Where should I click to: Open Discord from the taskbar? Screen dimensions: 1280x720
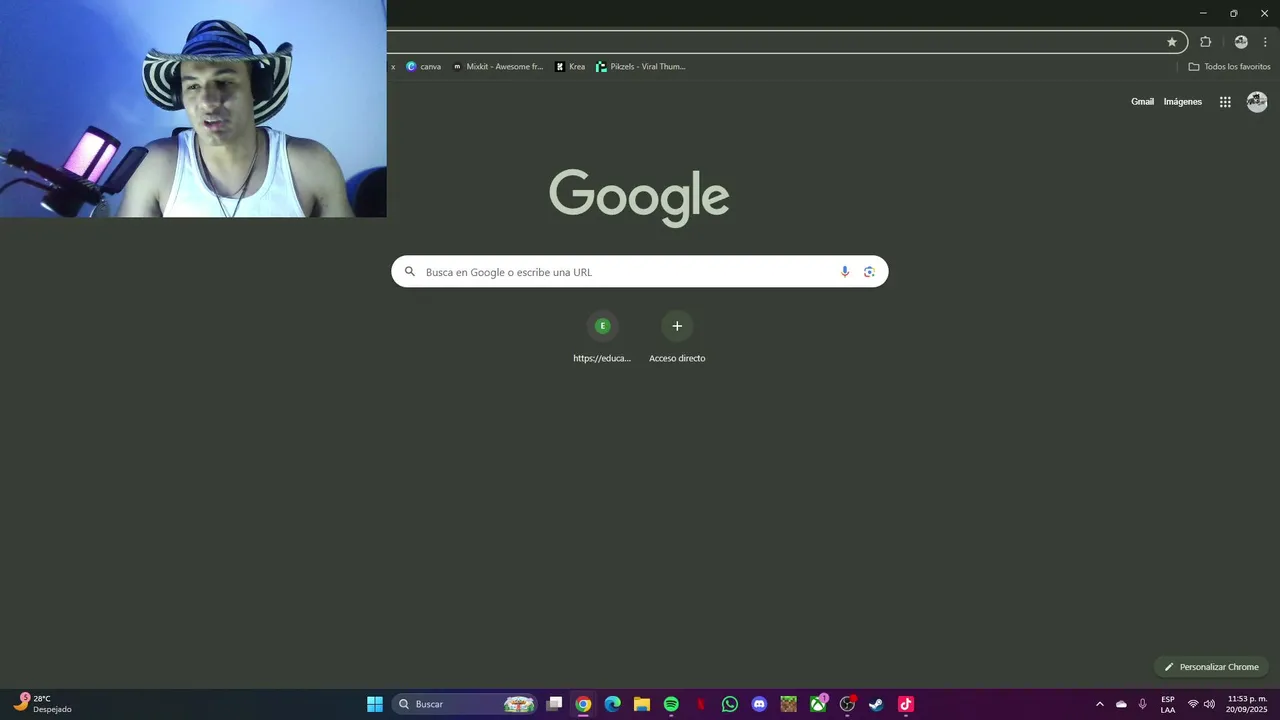759,704
